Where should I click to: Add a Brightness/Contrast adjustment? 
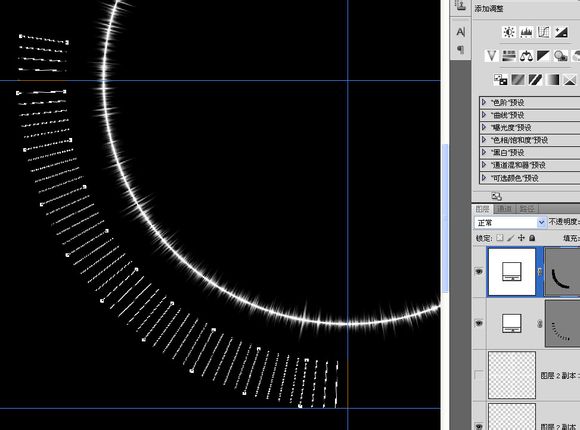click(x=509, y=32)
